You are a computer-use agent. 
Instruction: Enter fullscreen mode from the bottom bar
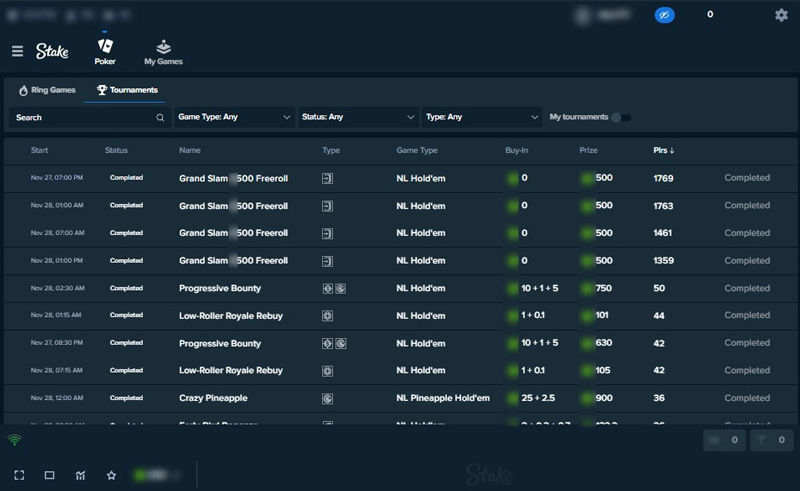19,475
